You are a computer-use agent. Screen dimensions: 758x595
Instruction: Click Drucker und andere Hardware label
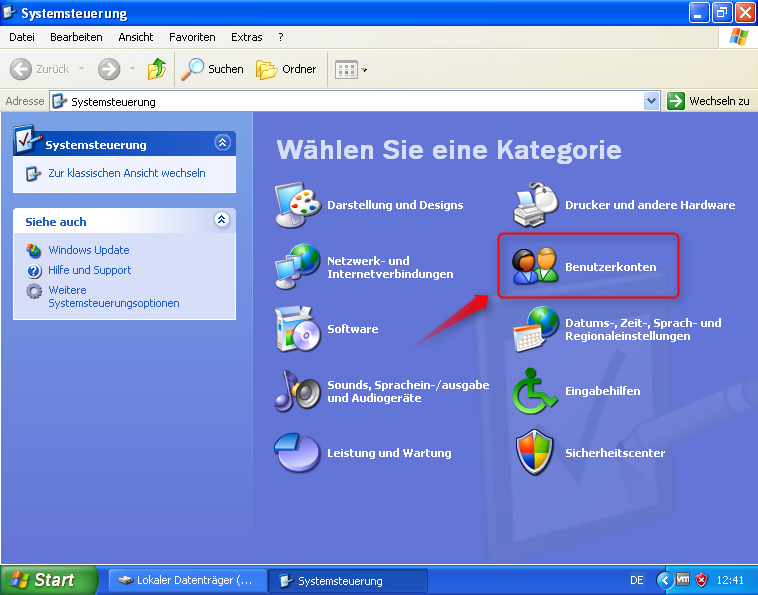[650, 205]
